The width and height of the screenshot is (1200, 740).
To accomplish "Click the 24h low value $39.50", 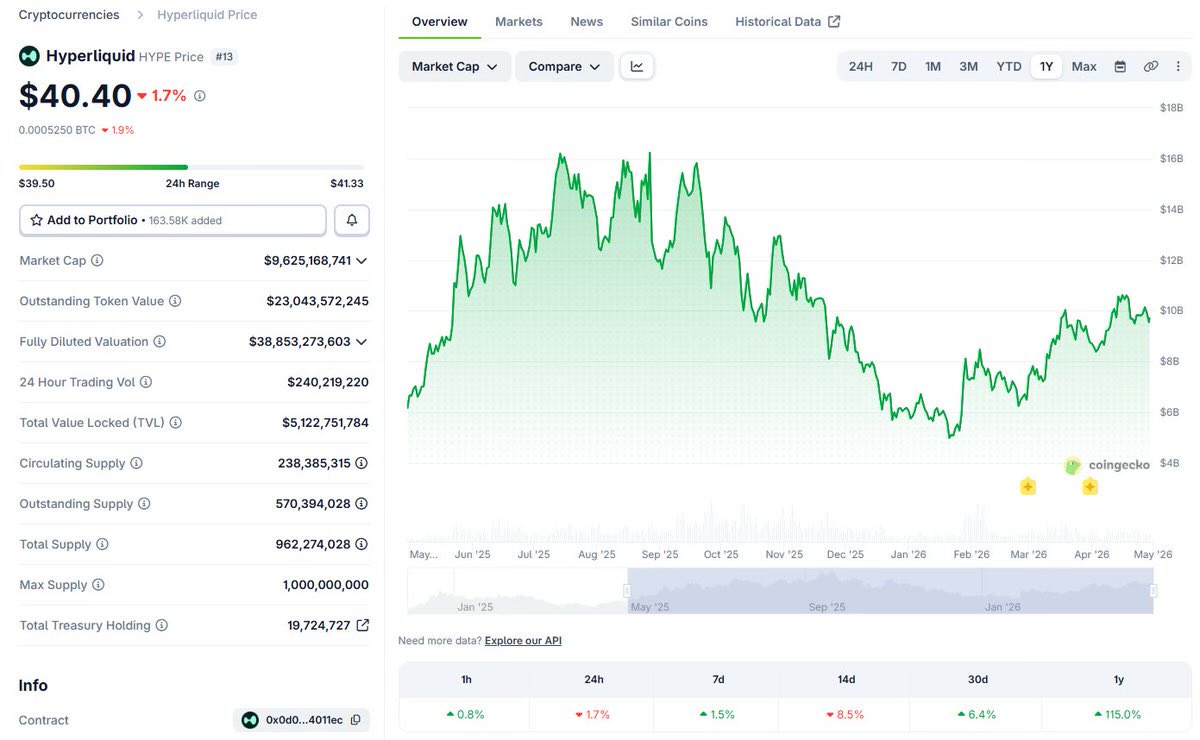I will tap(37, 183).
